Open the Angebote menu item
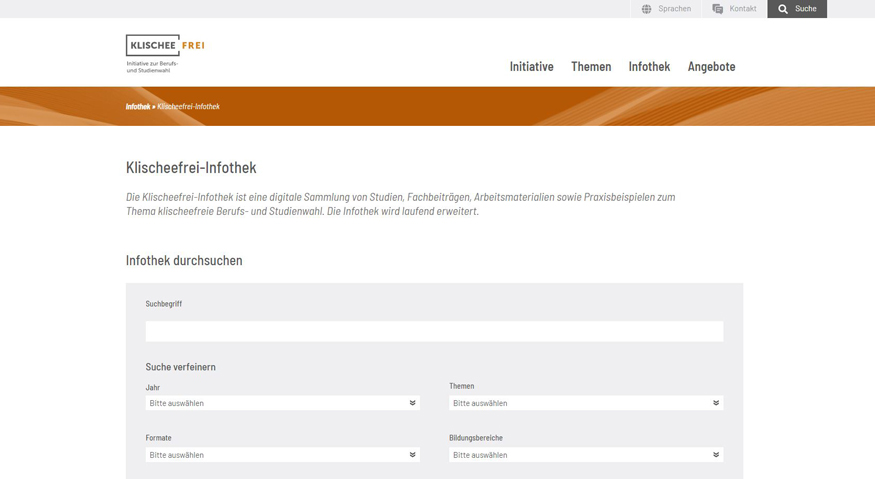 711,67
